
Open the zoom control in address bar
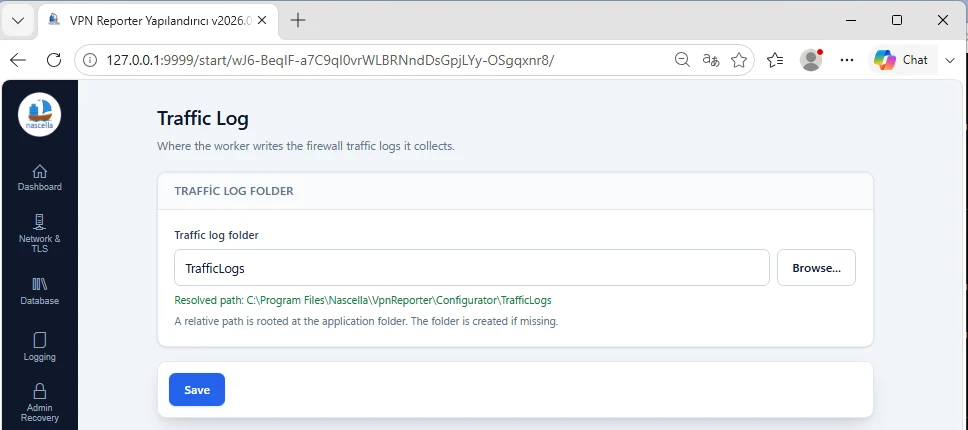(682, 60)
